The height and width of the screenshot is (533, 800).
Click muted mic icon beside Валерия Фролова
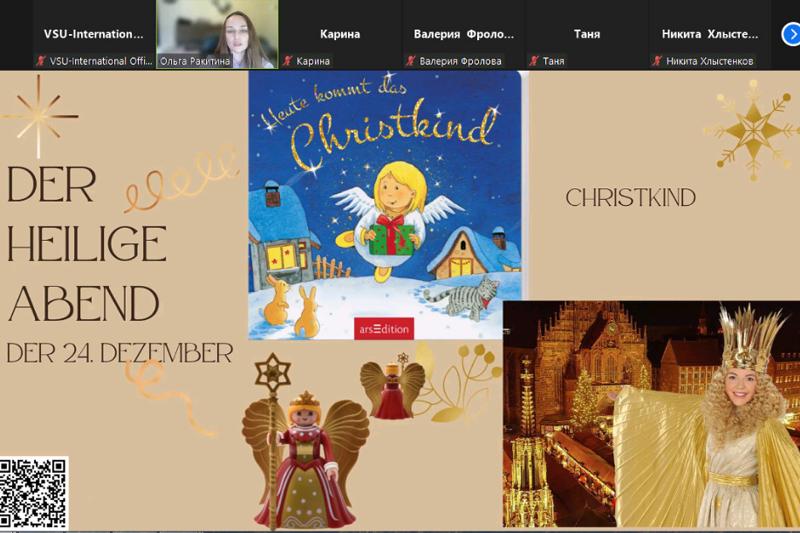pos(411,61)
